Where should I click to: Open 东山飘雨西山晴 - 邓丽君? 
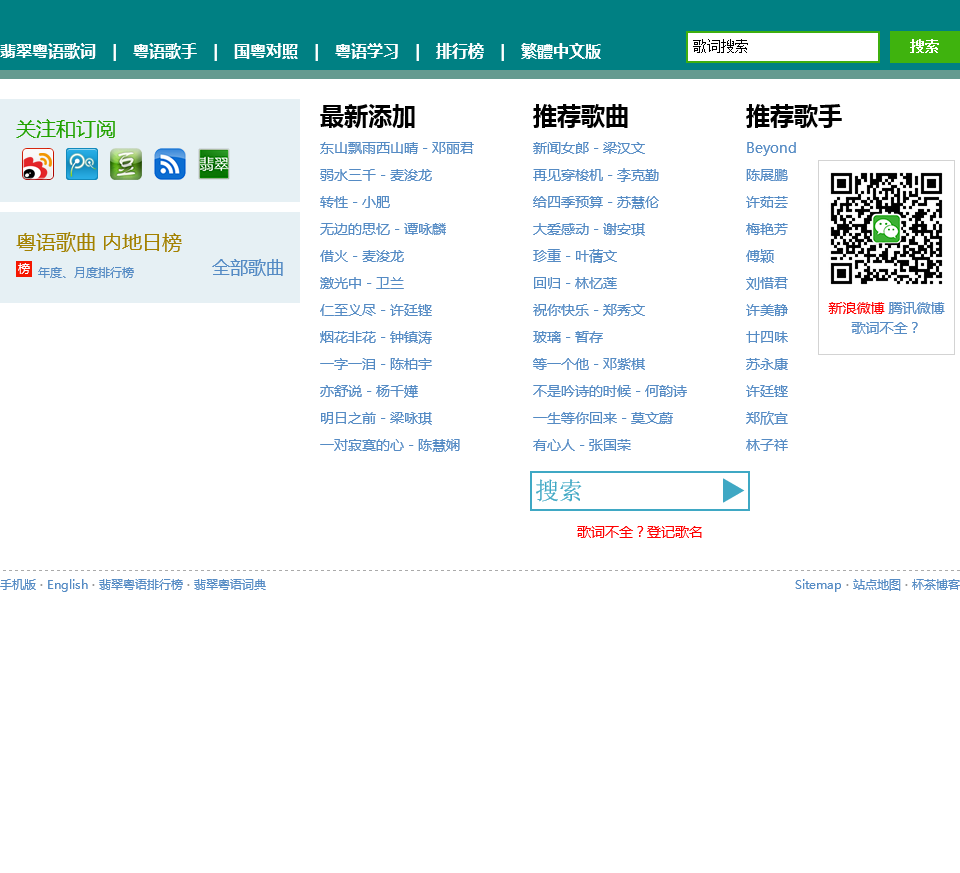397,148
